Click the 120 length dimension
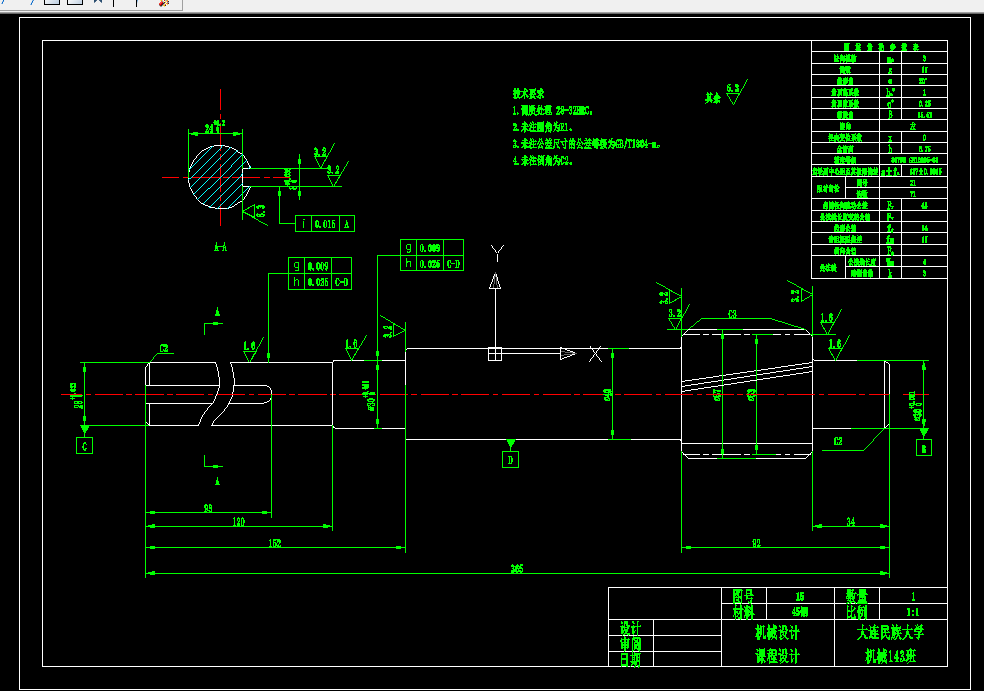The height and width of the screenshot is (691, 984). coord(238,522)
